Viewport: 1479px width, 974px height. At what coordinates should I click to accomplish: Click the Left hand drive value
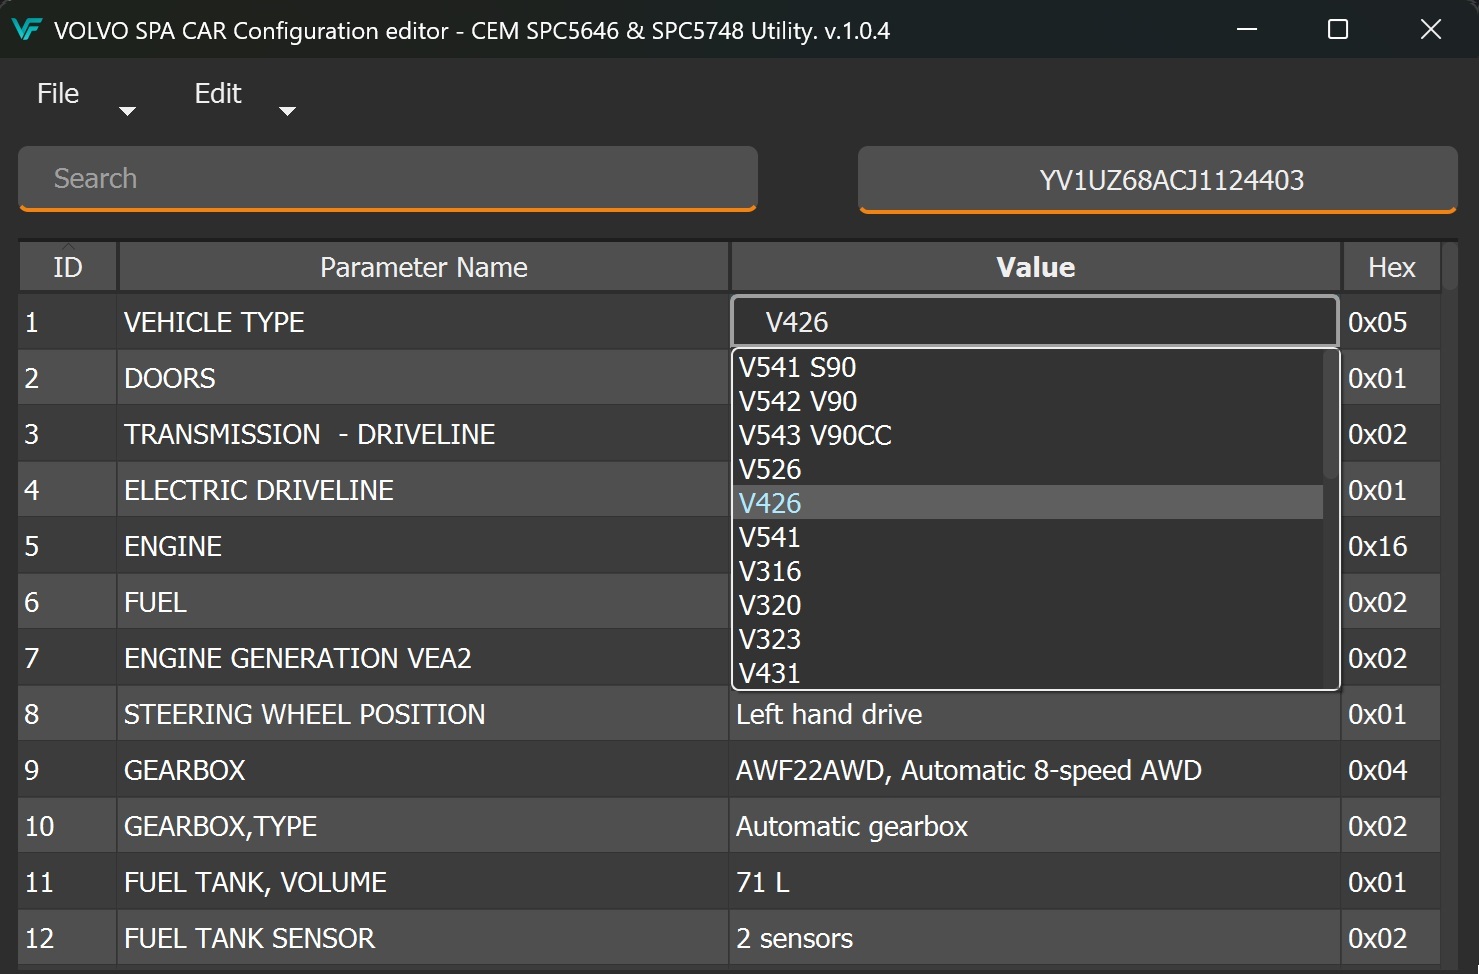point(1035,714)
